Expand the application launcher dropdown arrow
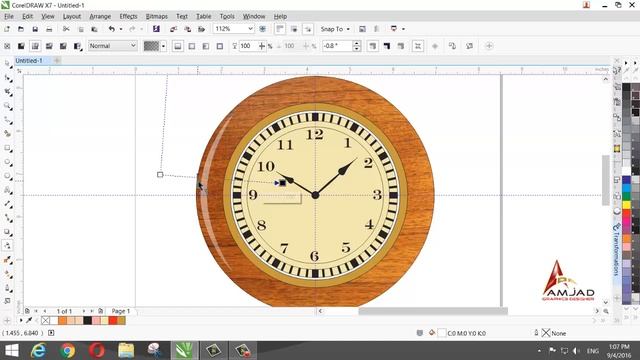 coord(403,29)
